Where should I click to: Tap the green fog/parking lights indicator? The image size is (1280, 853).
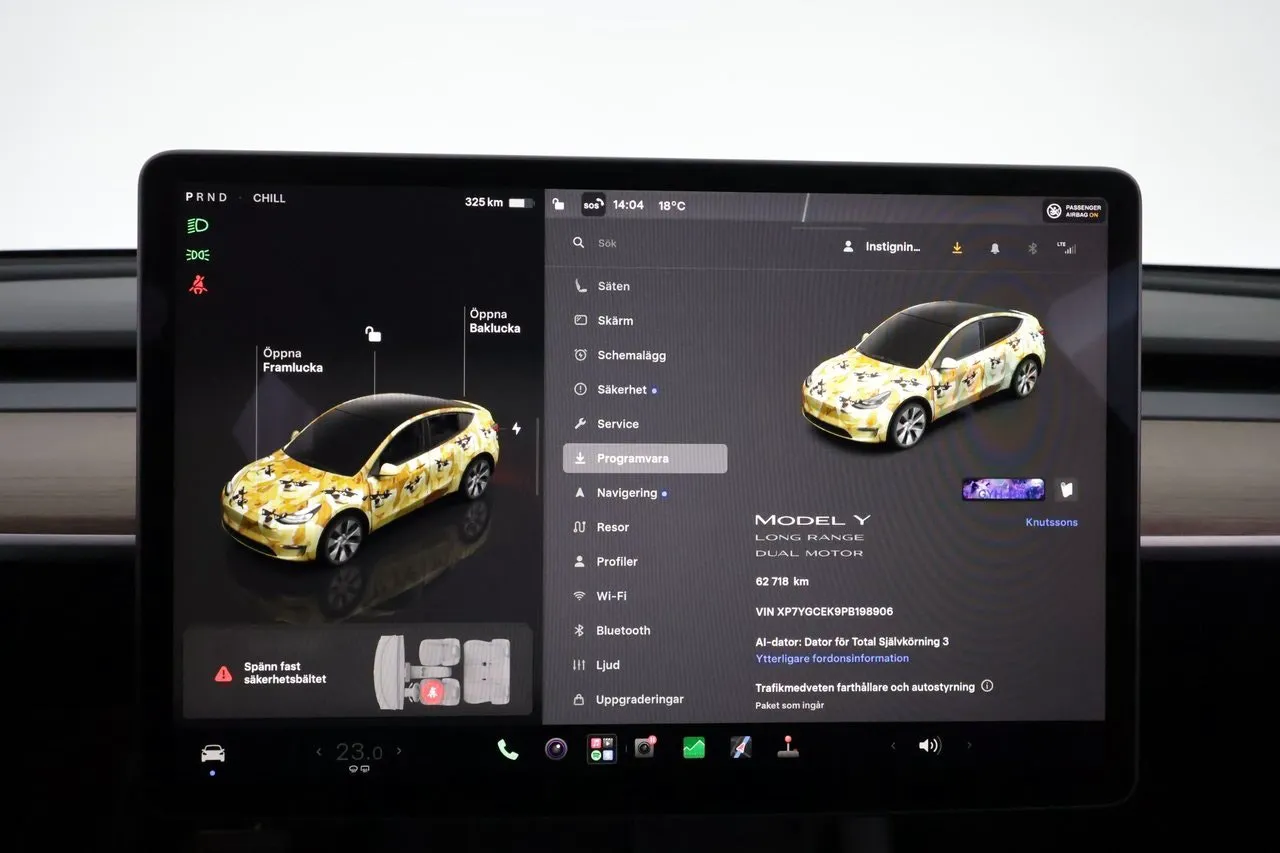click(198, 255)
